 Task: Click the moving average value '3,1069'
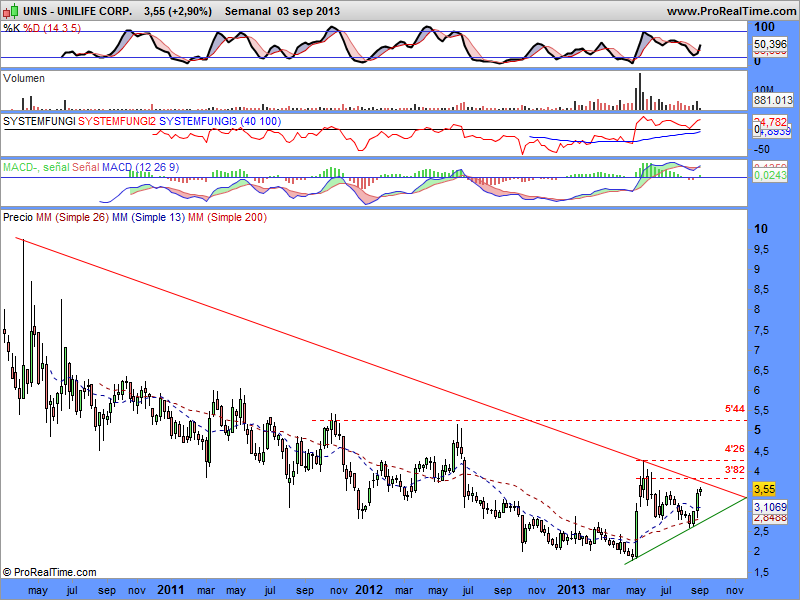[x=770, y=507]
